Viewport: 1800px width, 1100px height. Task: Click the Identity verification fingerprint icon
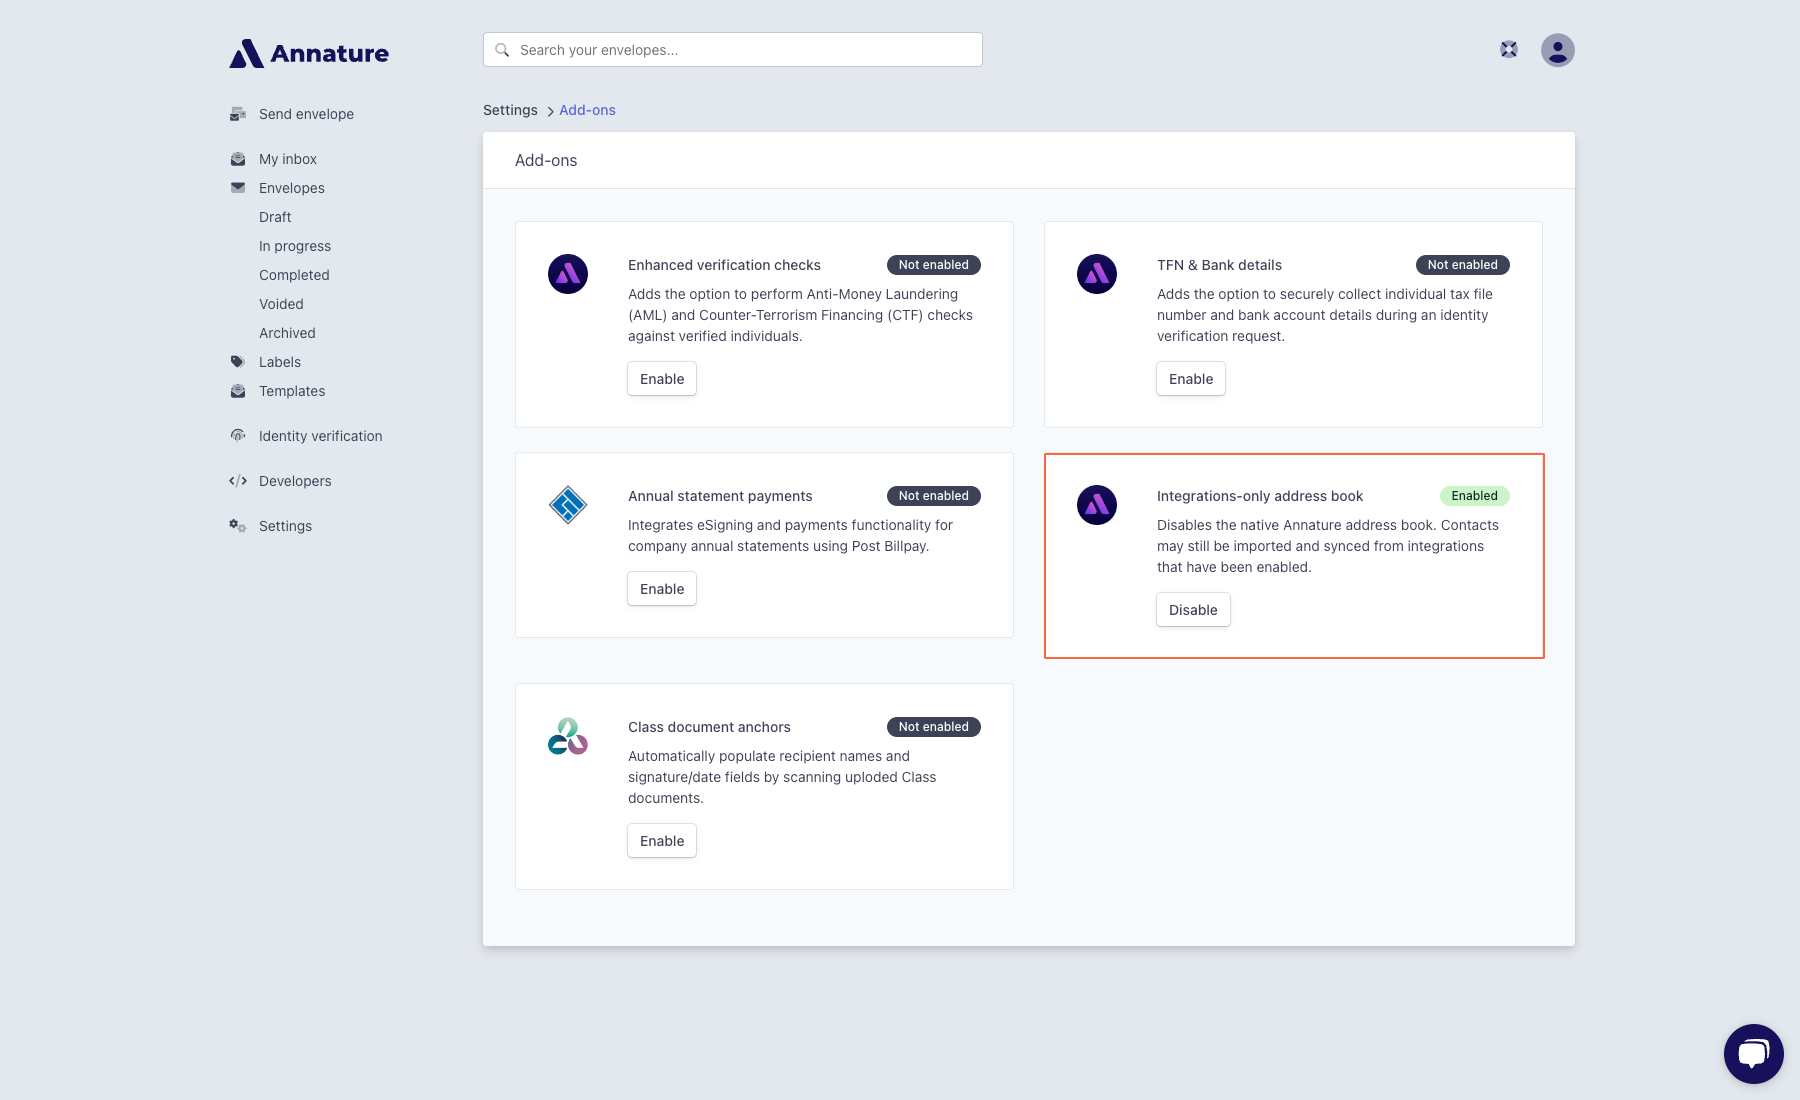point(238,436)
